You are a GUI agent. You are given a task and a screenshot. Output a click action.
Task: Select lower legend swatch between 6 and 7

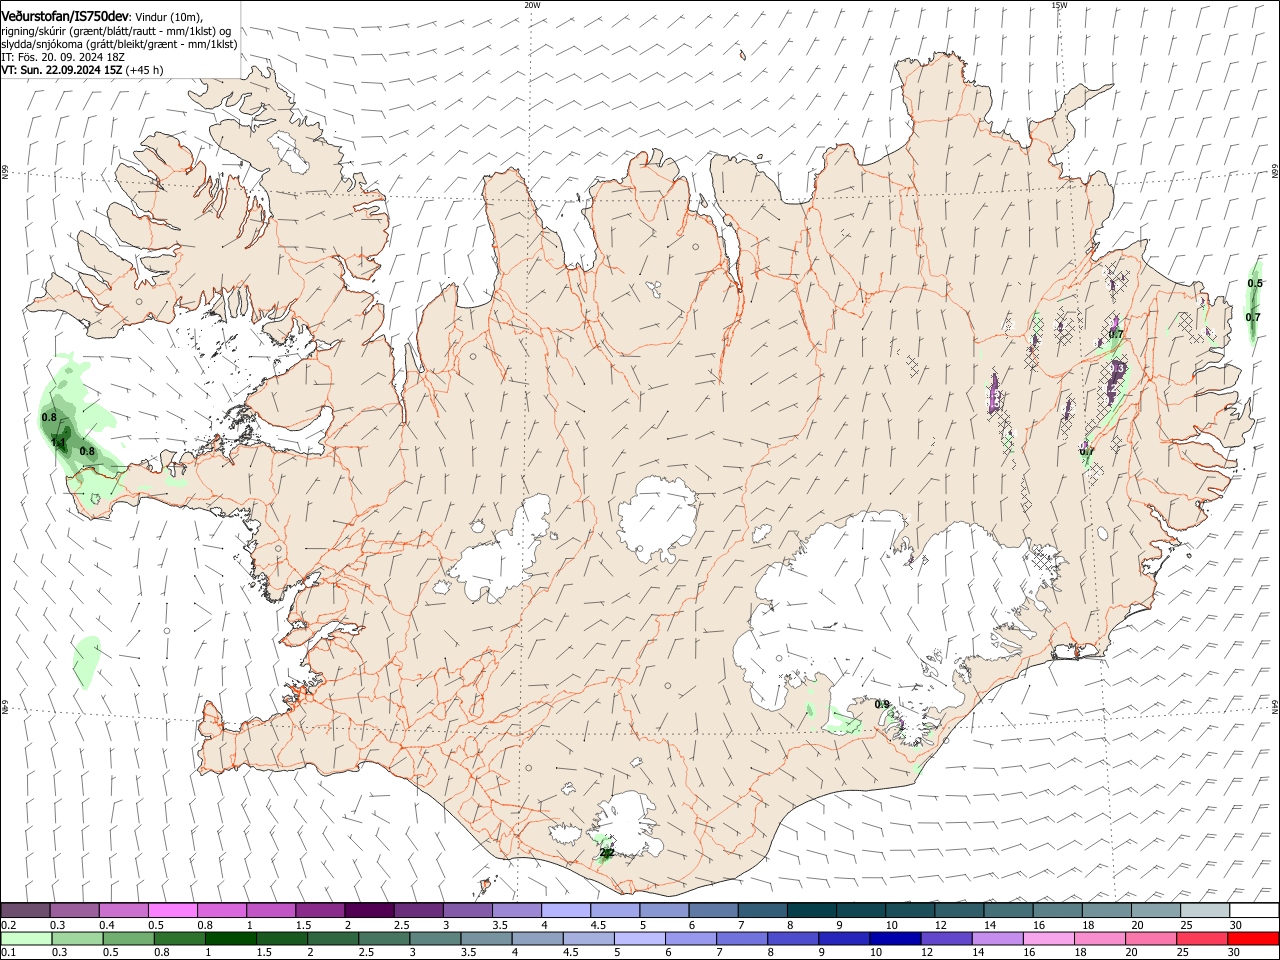coord(690,938)
